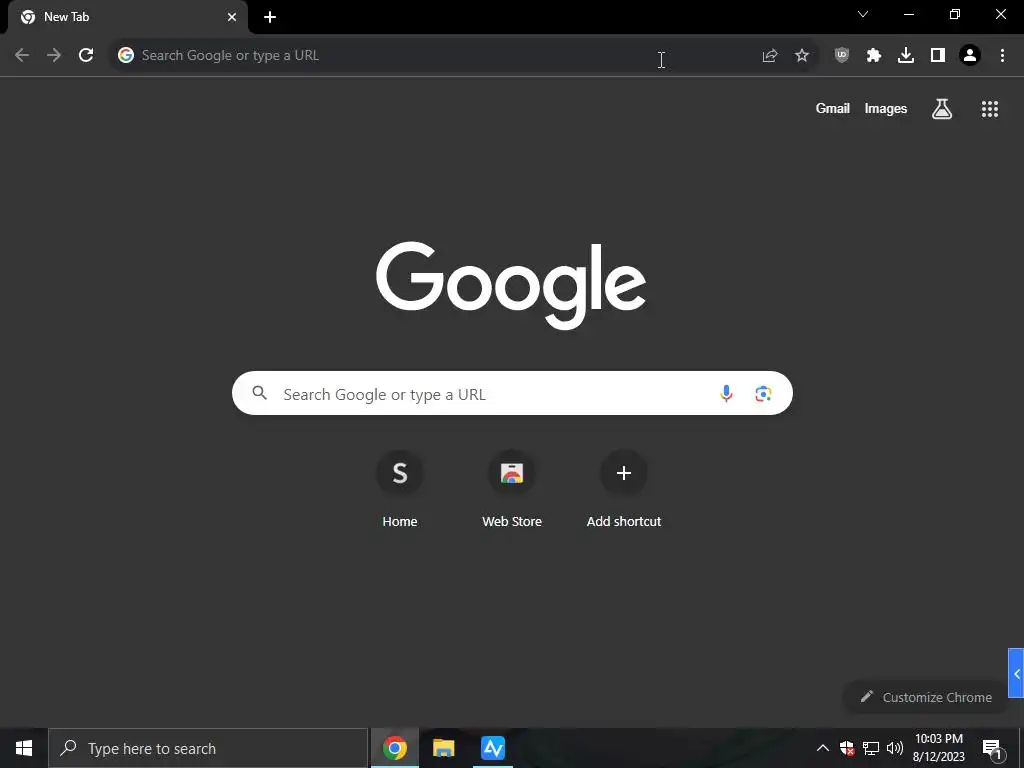The image size is (1024, 768).
Task: Open the clock and date display
Action: click(938, 748)
